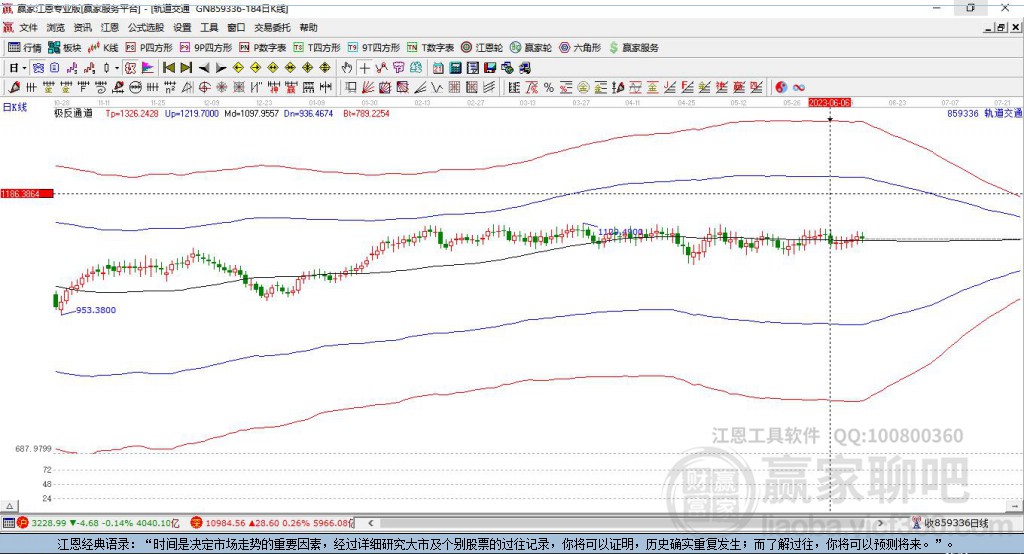Open the 行情 market quotes view
Viewport: 1024px width, 554px height.
coord(24,48)
